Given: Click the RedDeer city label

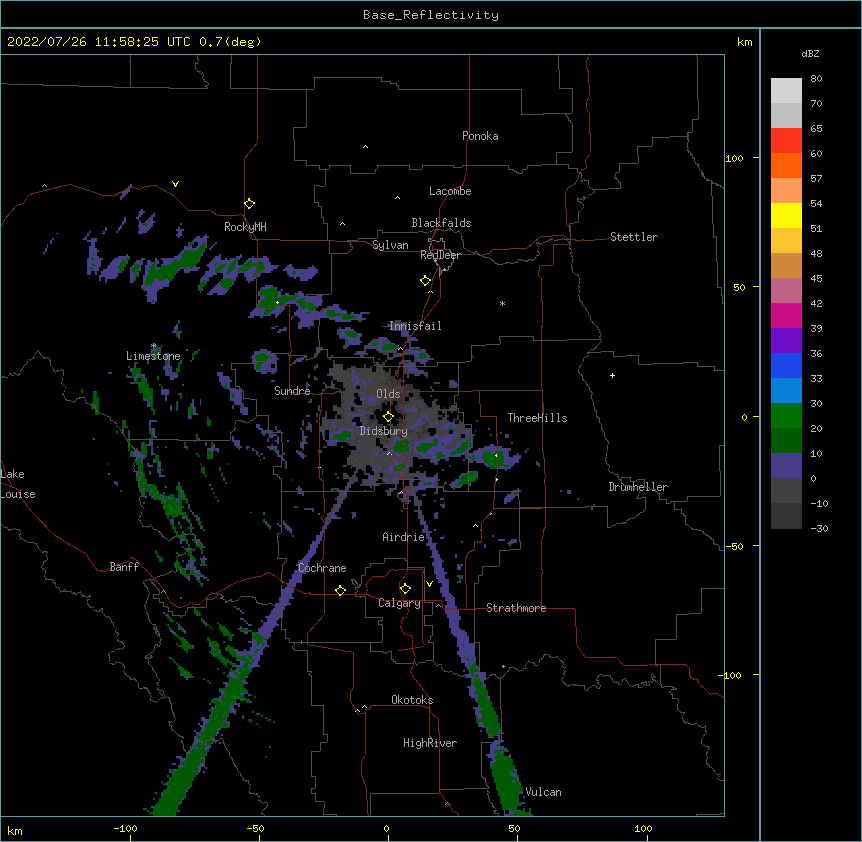Looking at the screenshot, I should (x=440, y=255).
